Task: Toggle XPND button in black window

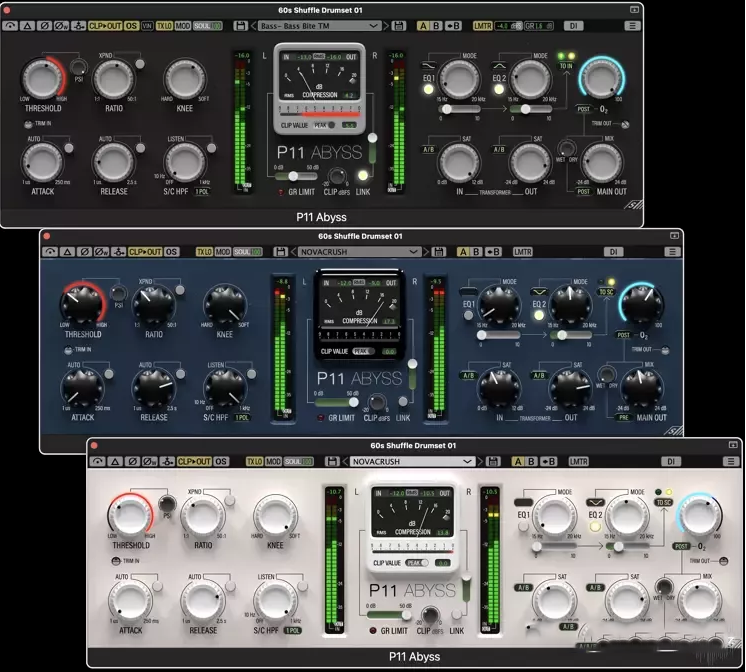Action: point(139,64)
